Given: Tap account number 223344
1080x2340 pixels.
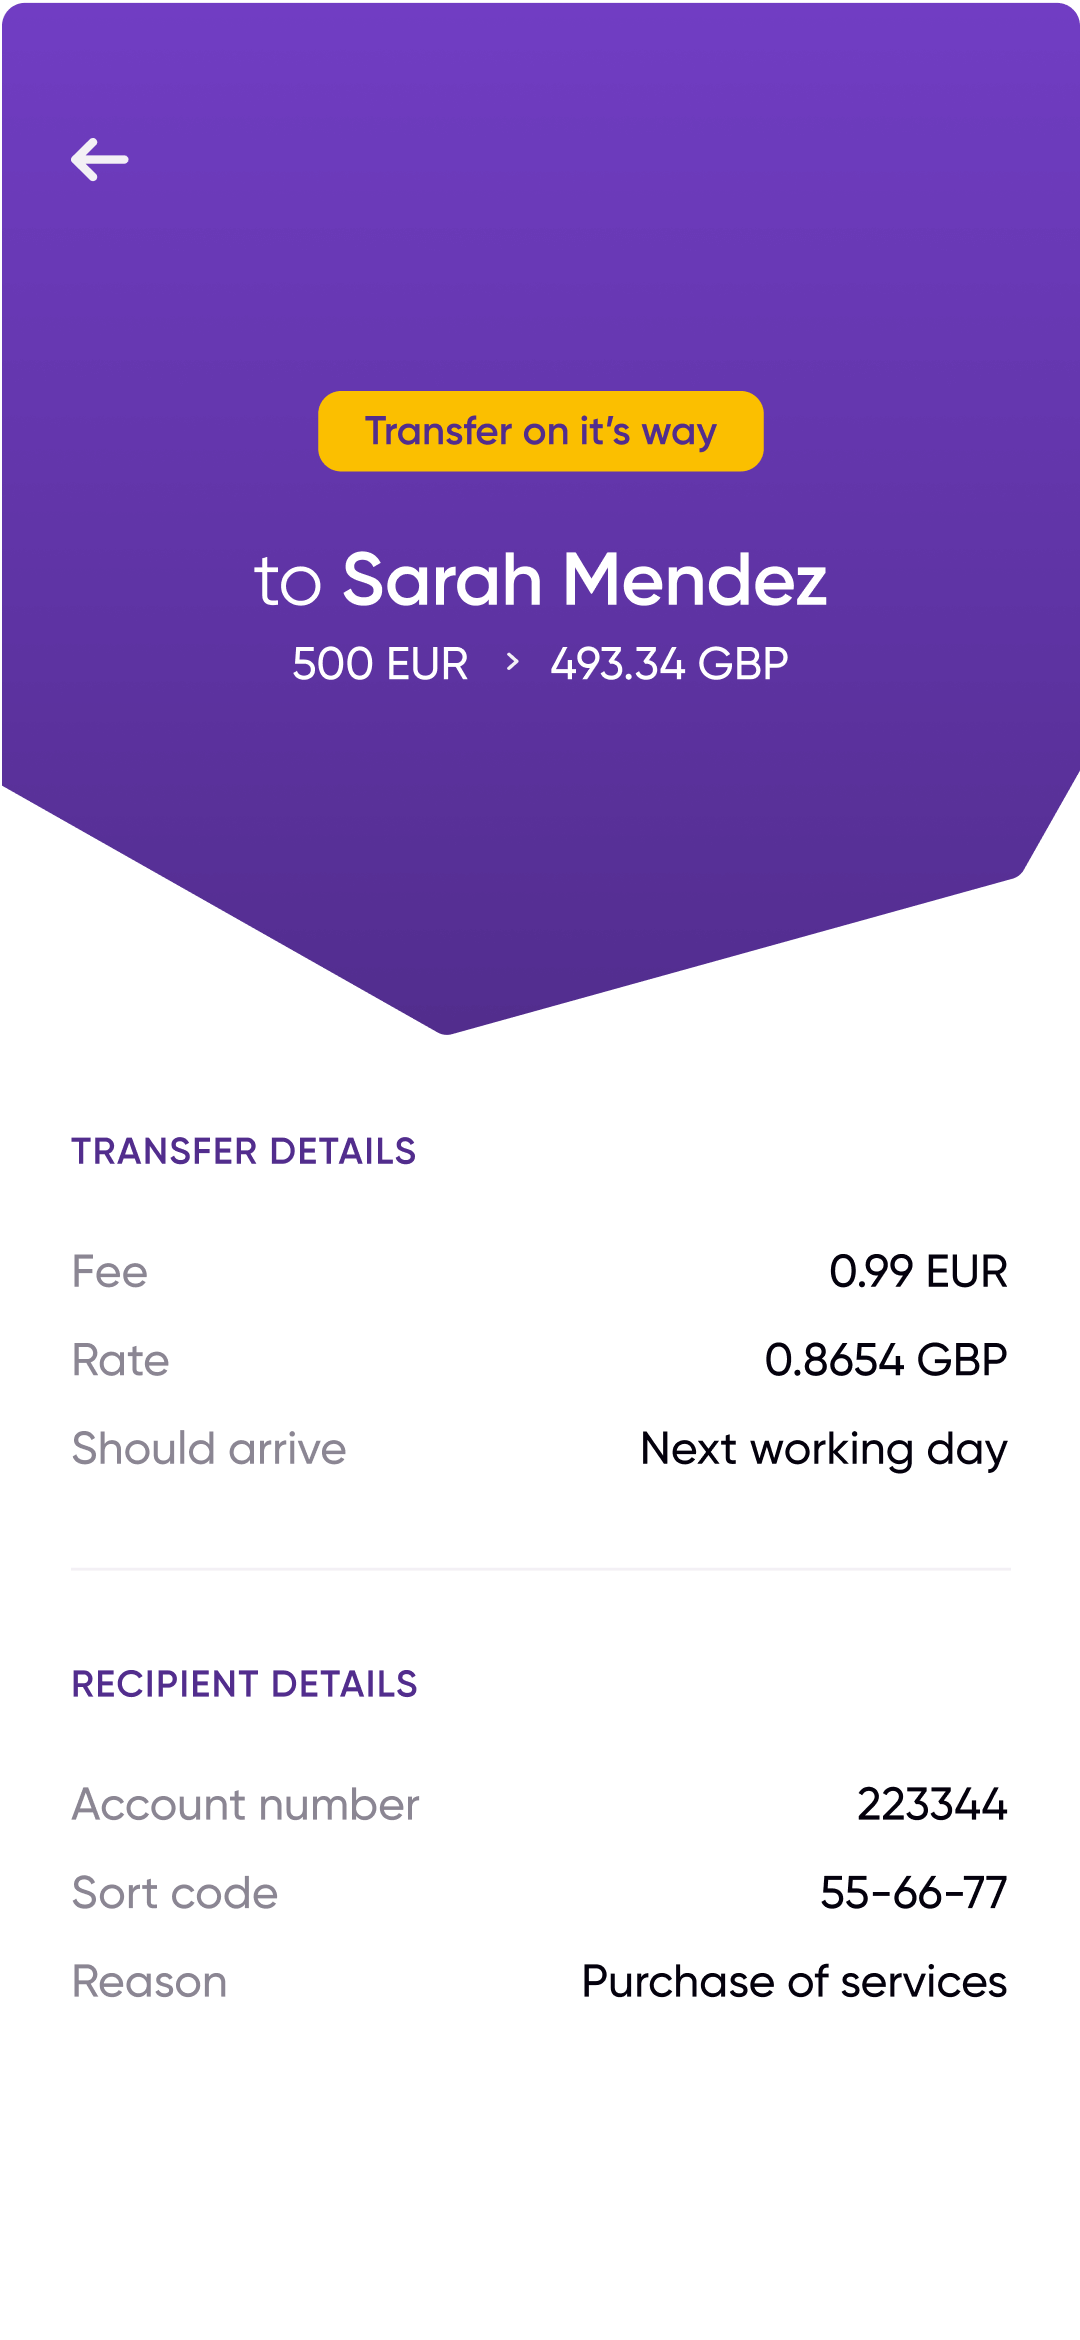Looking at the screenshot, I should tap(932, 1805).
